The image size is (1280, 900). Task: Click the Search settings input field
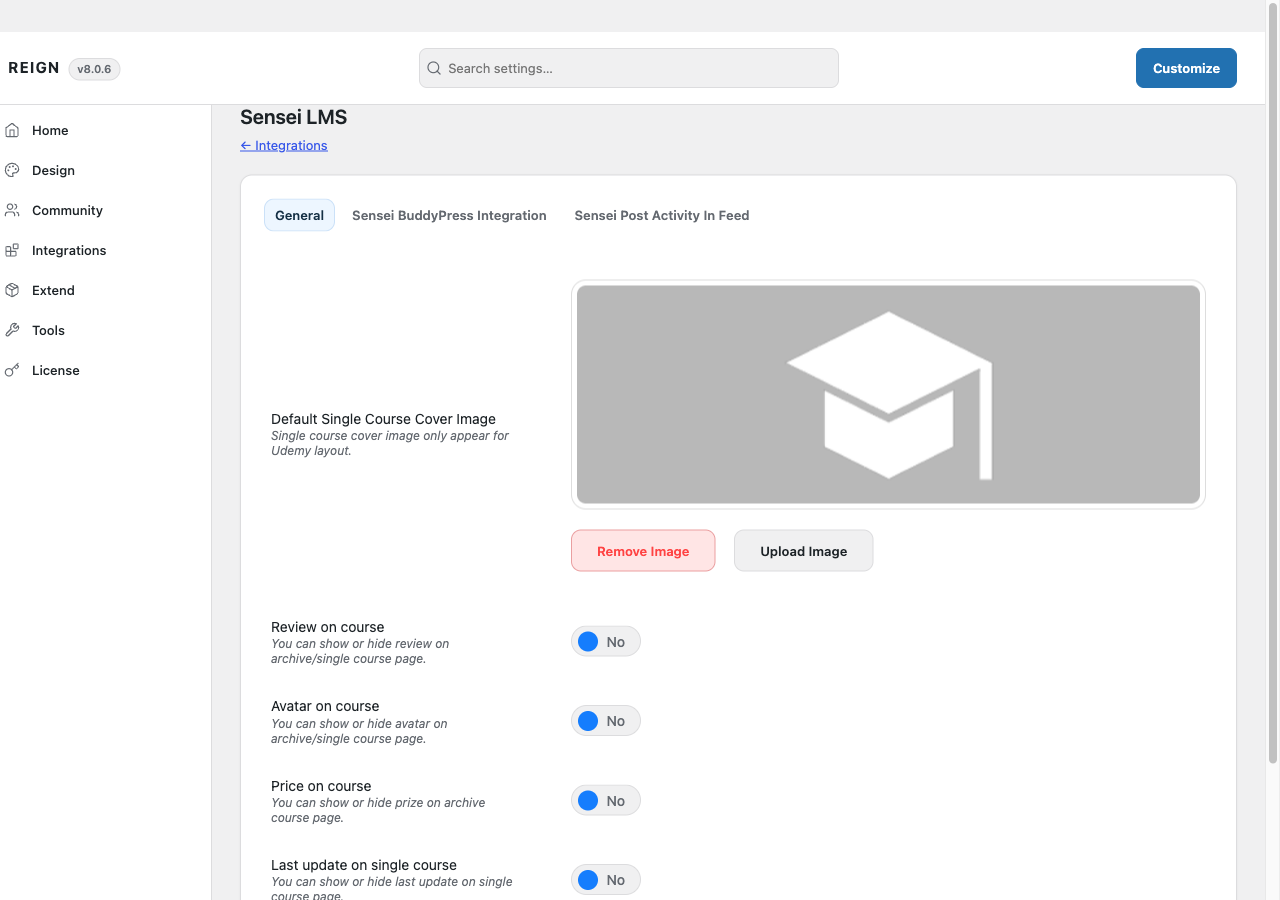[628, 68]
